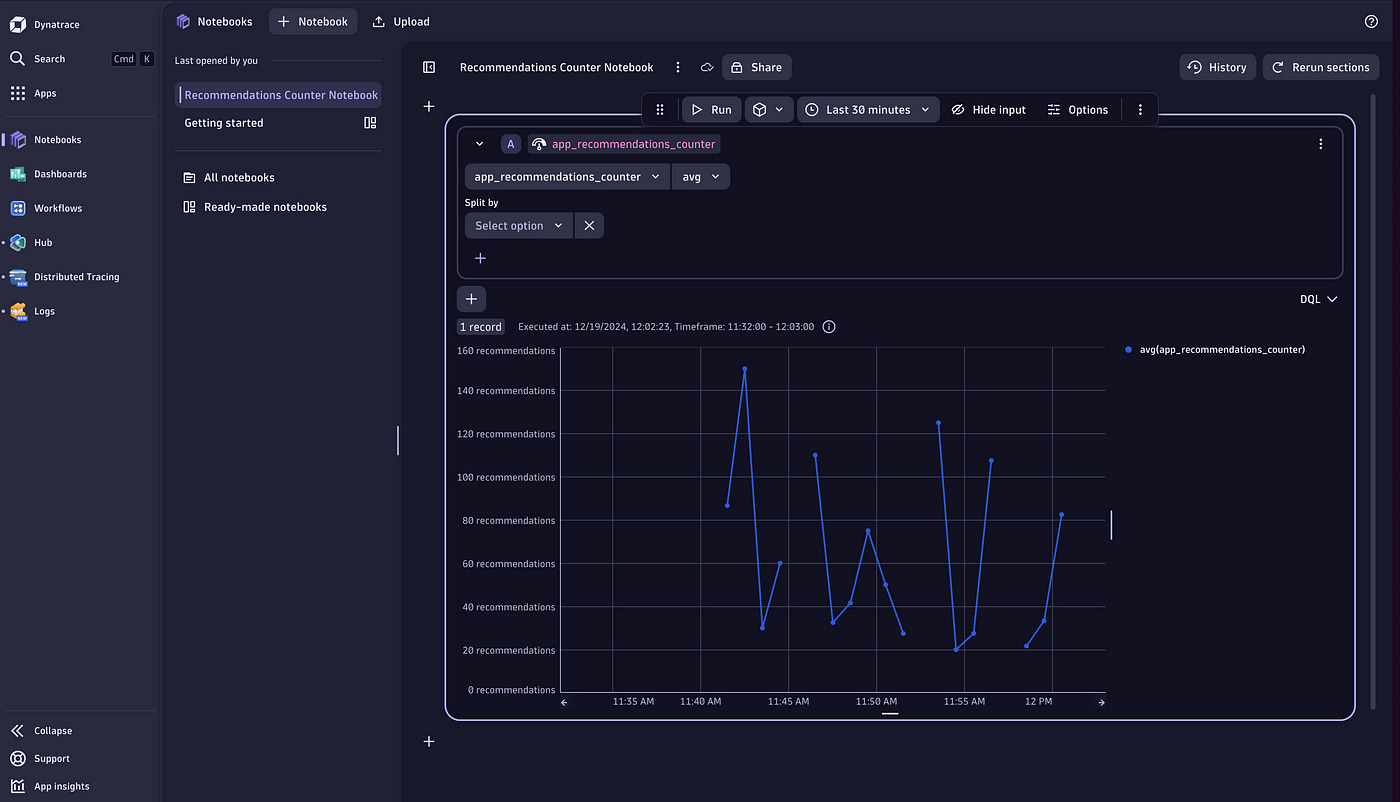Open the cube segment dropdown

coord(769,110)
